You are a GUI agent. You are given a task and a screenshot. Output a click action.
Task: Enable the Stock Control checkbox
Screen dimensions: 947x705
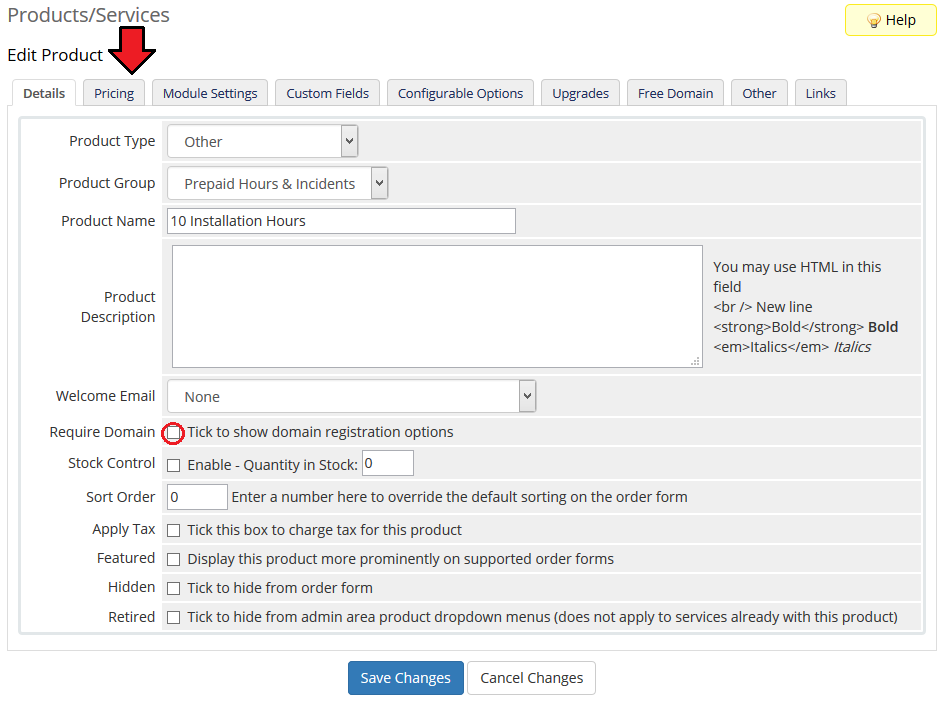(x=173, y=465)
